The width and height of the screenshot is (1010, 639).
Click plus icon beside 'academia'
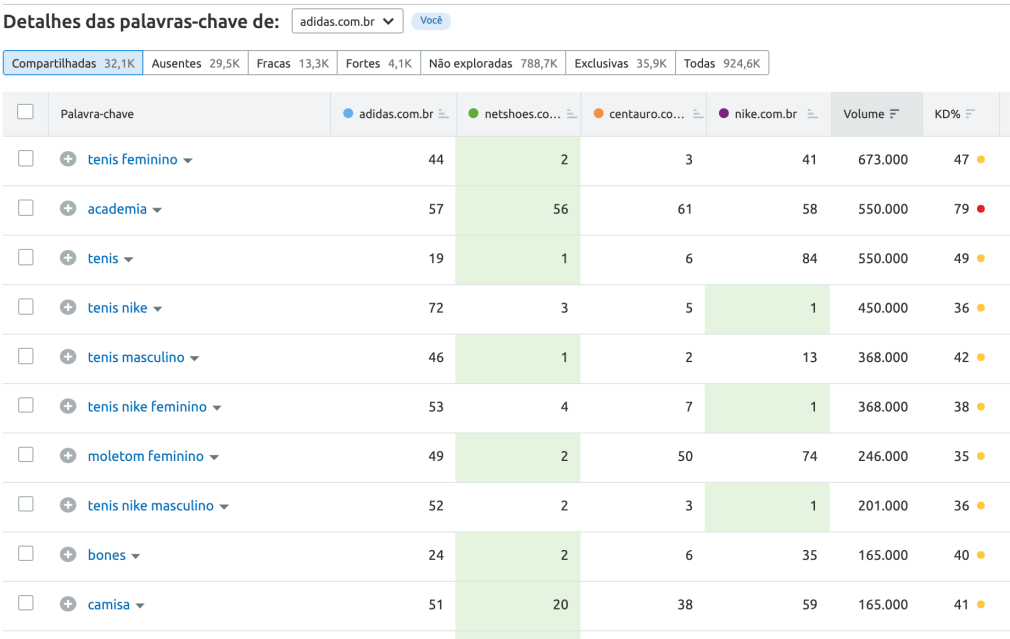[68, 209]
